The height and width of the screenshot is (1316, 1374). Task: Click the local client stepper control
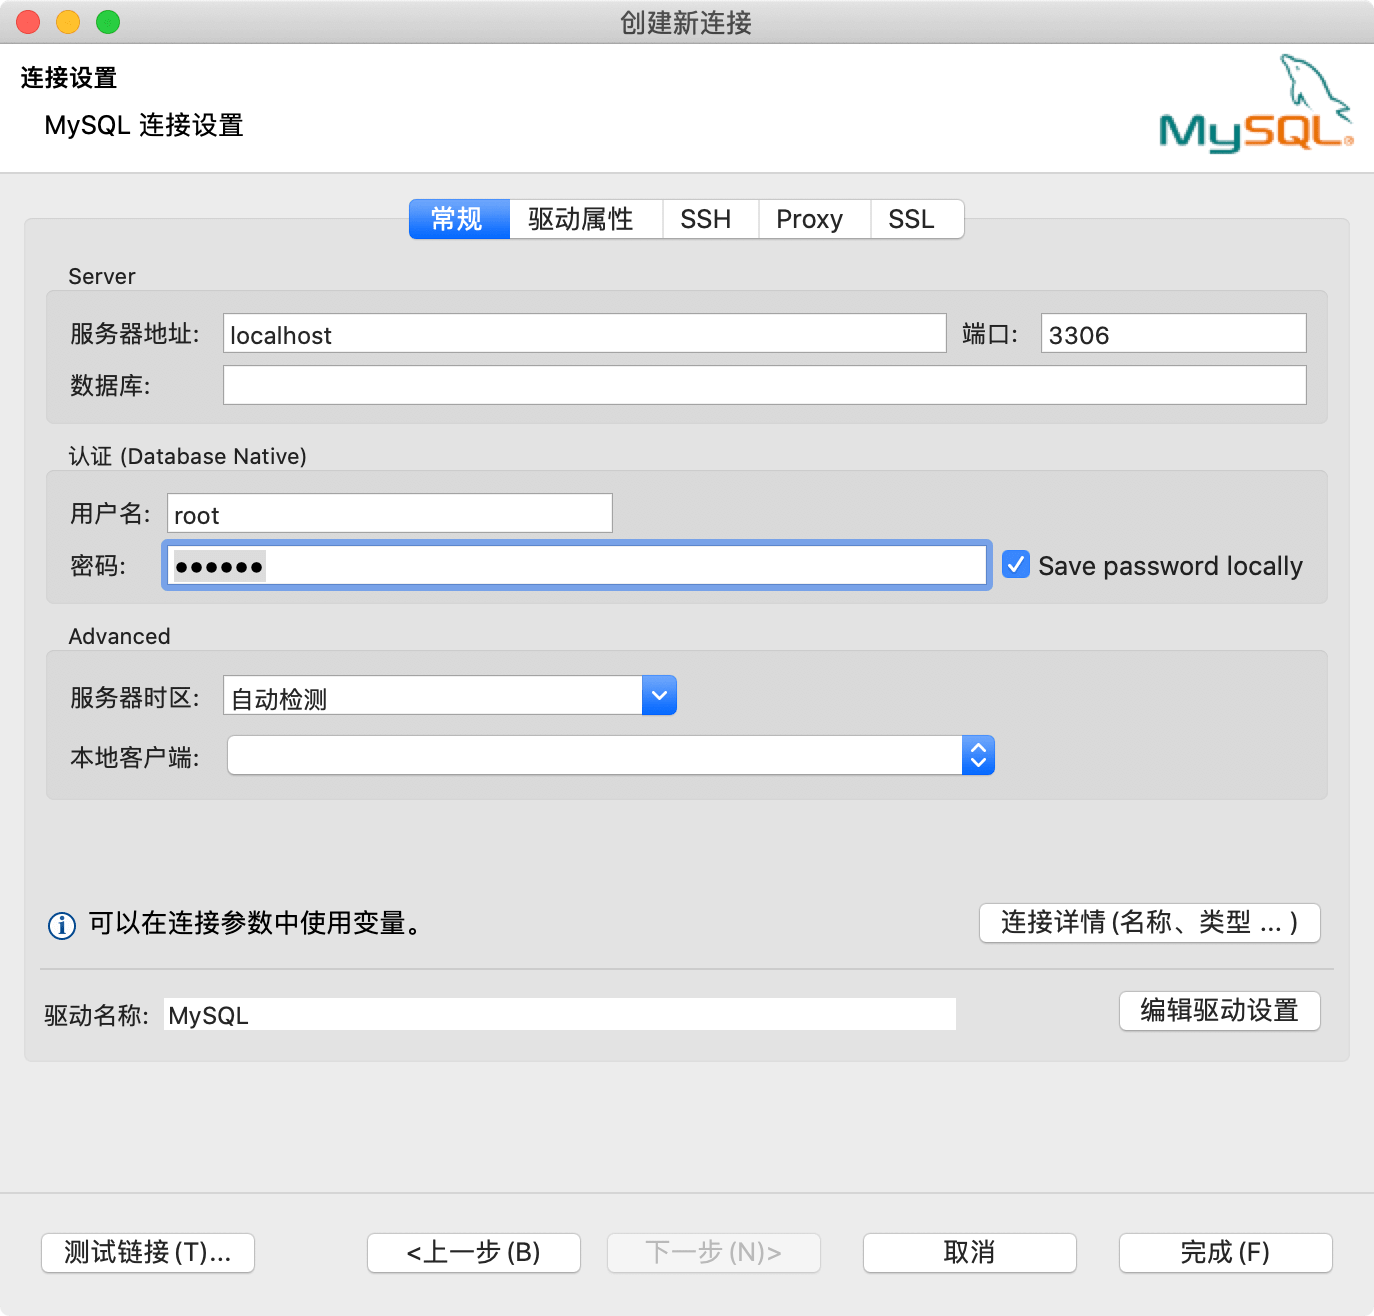[977, 755]
